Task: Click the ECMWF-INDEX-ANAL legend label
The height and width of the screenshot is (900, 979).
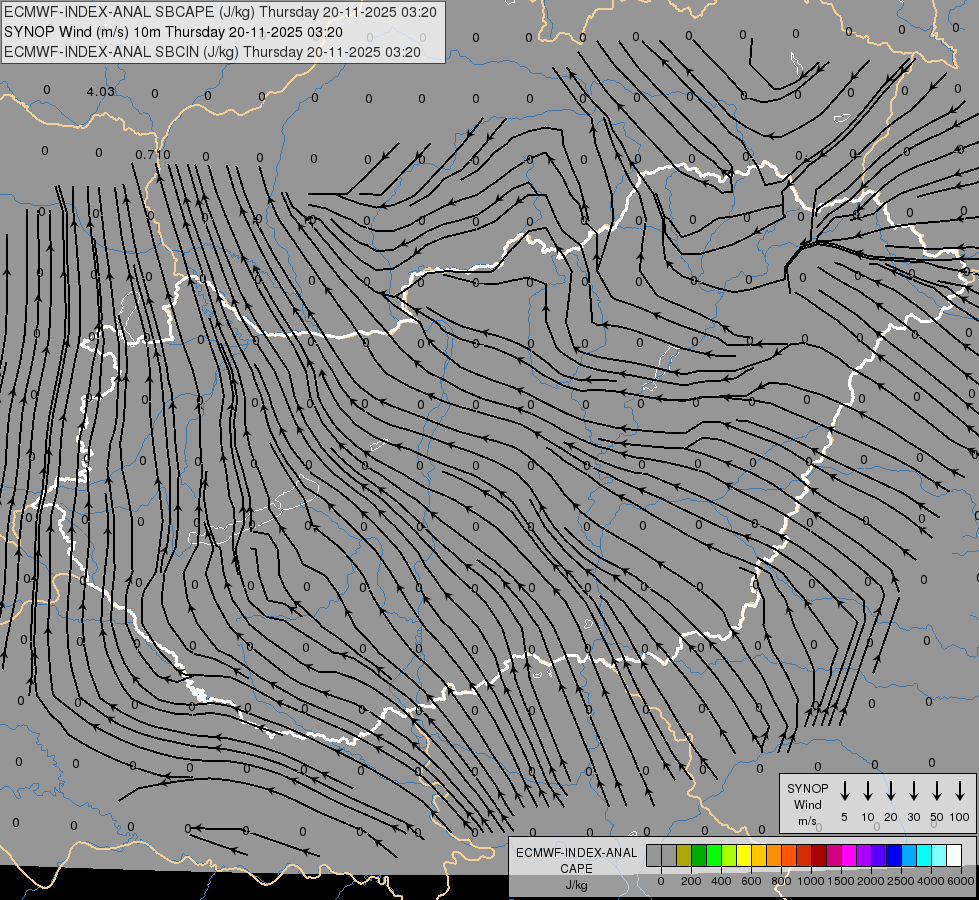Action: [x=576, y=853]
